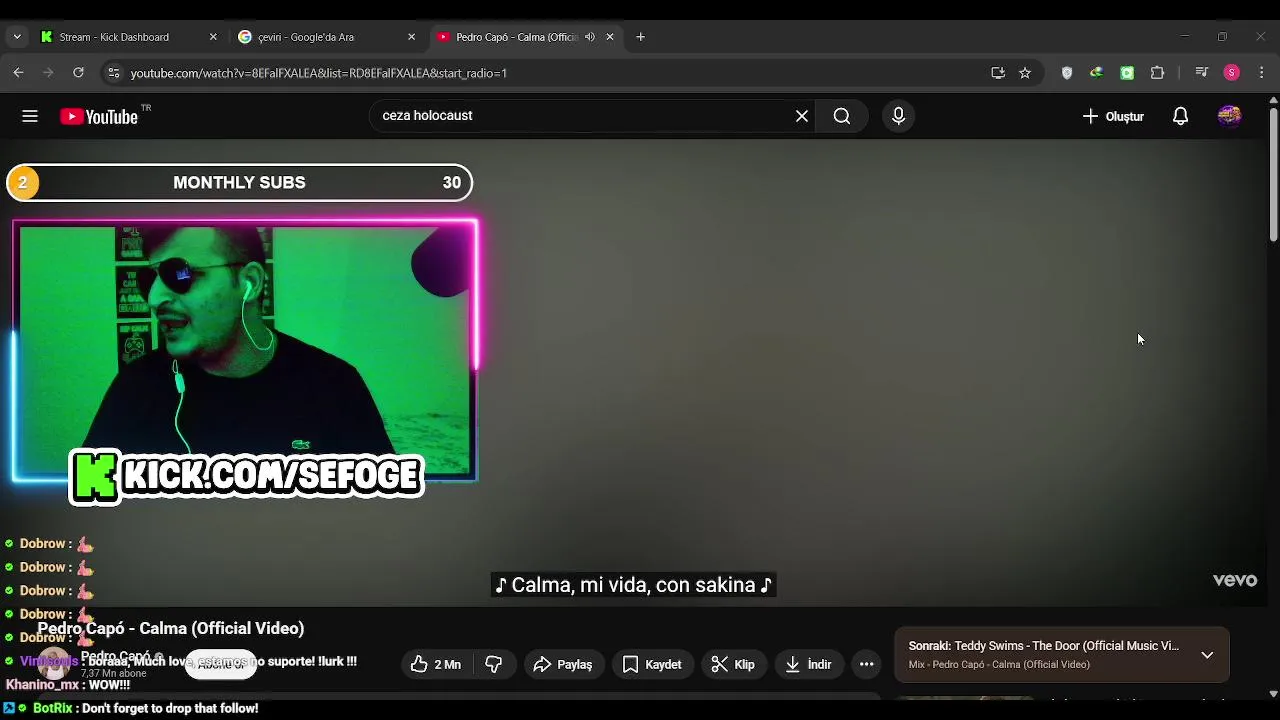Close the çeviri Google tab
The image size is (1280, 720).
pyautogui.click(x=411, y=37)
